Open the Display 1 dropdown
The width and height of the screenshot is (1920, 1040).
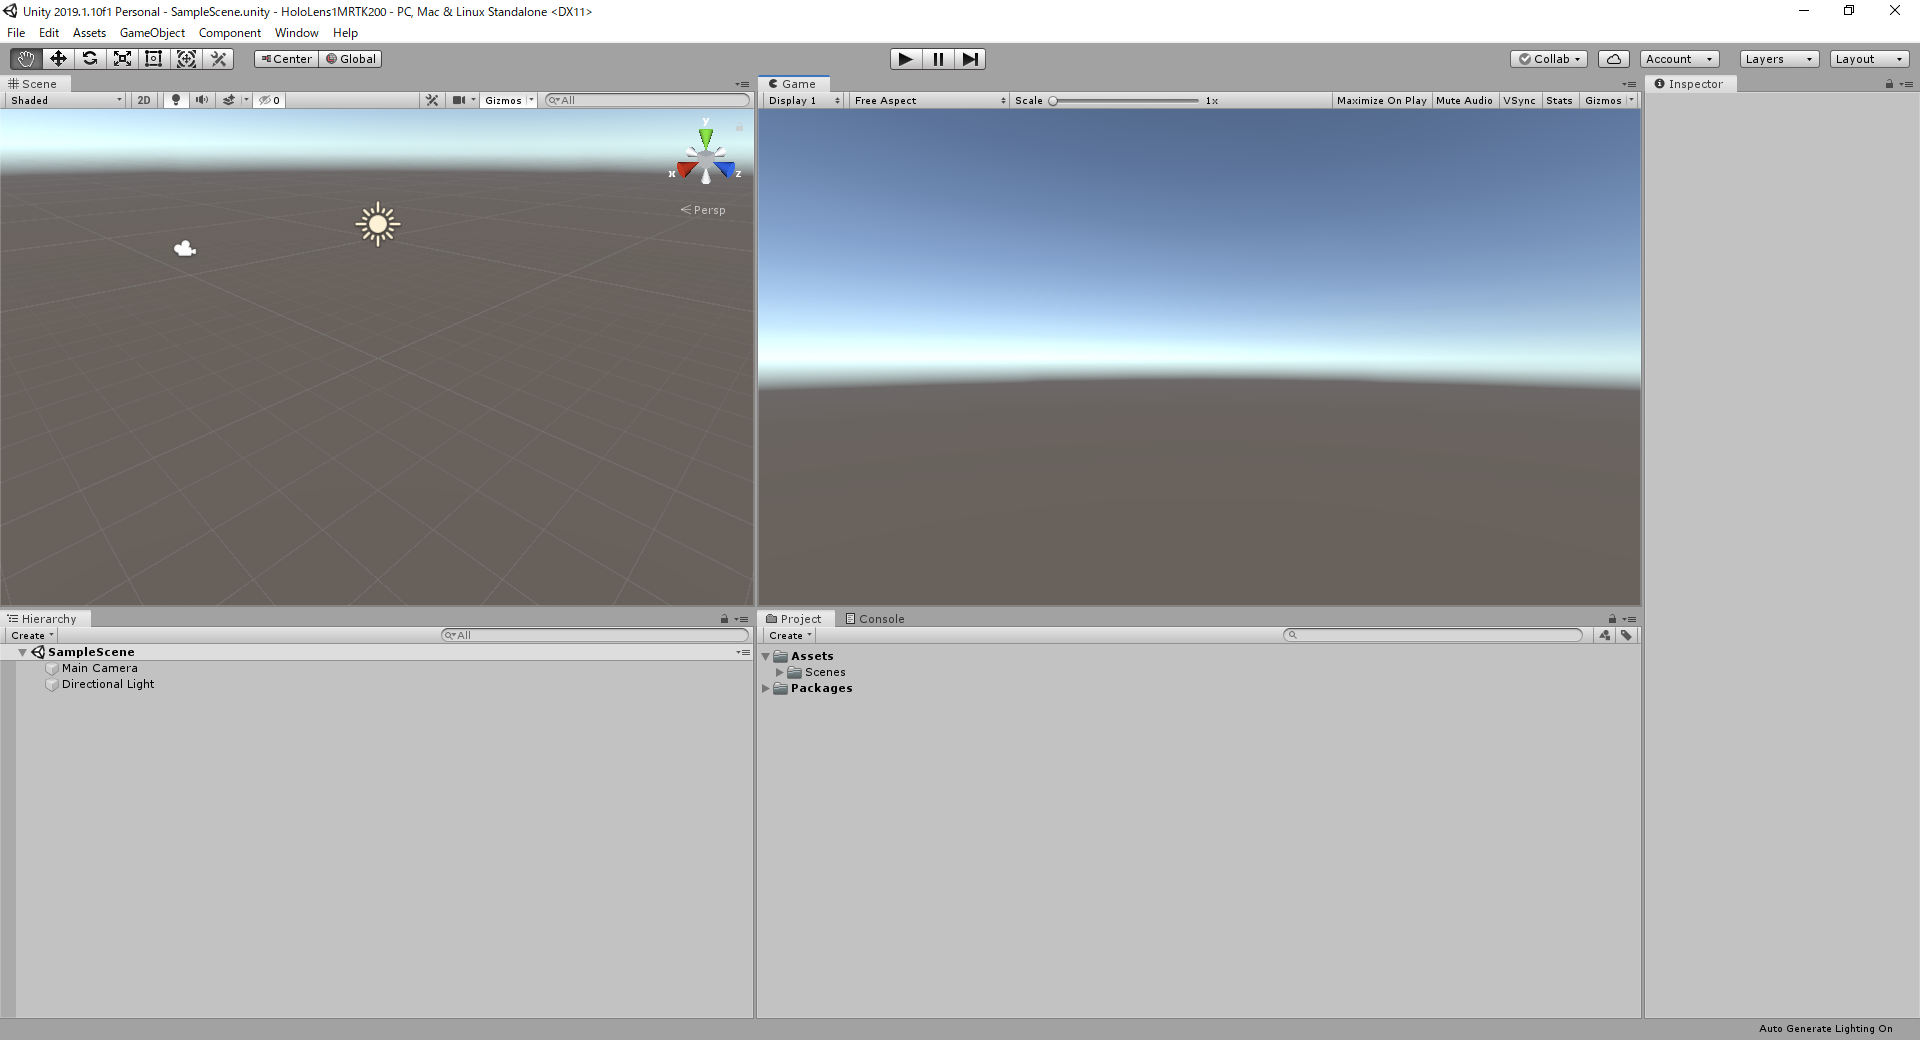pos(804,100)
